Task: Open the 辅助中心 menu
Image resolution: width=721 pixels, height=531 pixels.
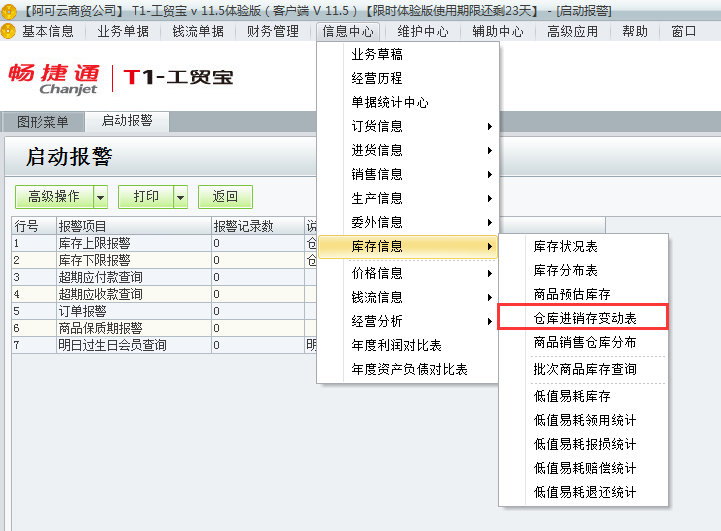Action: tap(498, 31)
